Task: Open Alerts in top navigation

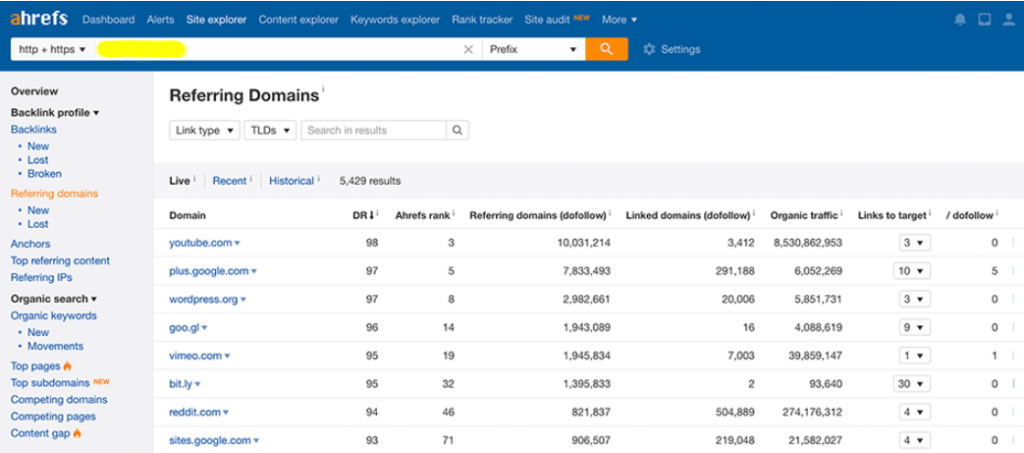Action: click(161, 20)
